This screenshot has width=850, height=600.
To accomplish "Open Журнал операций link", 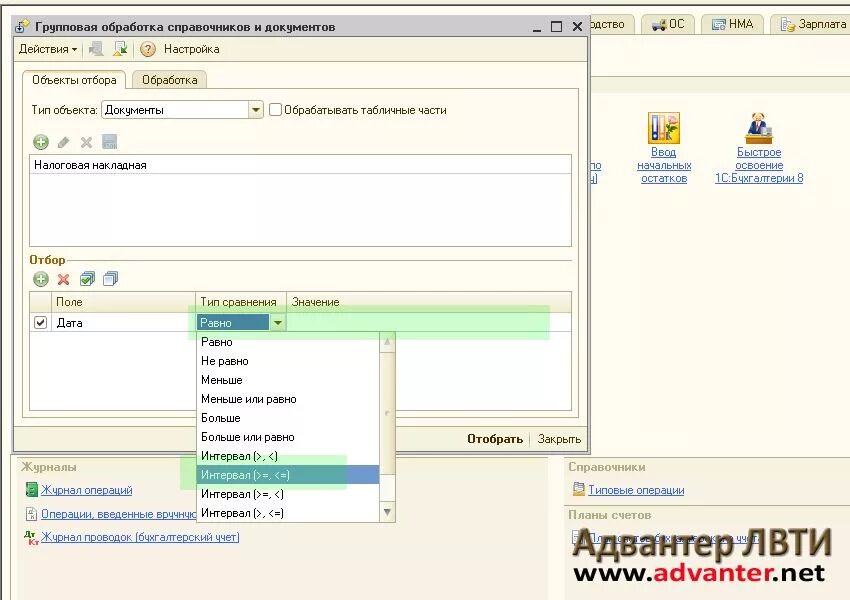I will tap(87, 490).
